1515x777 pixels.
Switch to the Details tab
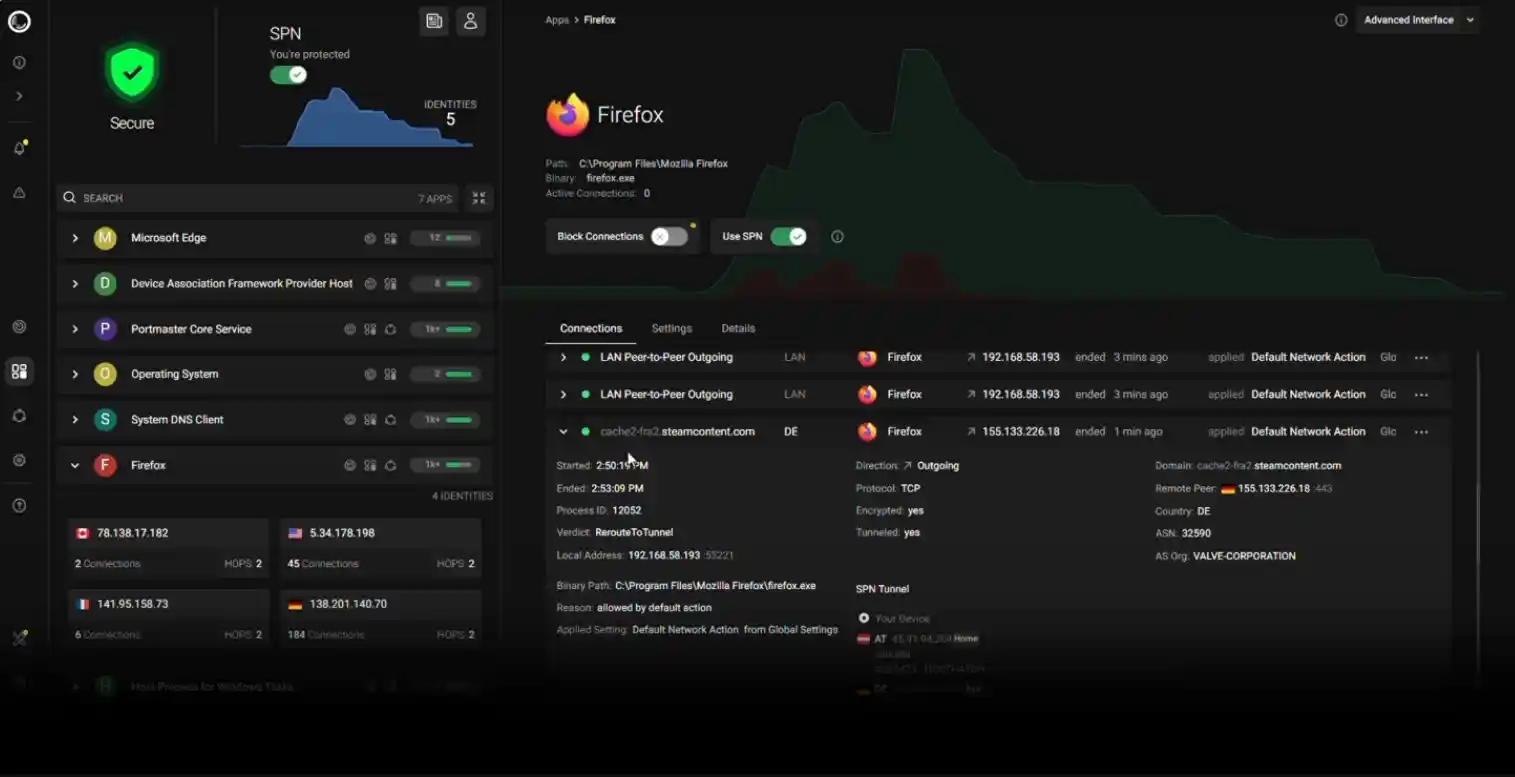point(738,328)
